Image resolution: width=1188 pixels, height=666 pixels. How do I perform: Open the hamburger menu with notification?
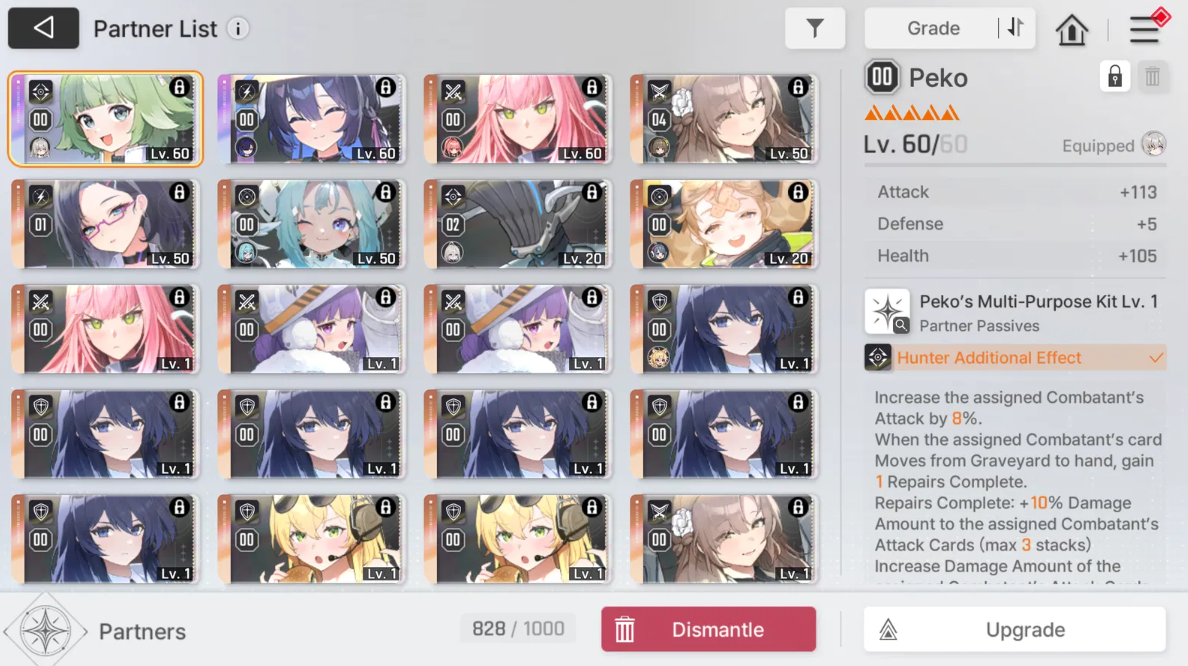(1146, 29)
